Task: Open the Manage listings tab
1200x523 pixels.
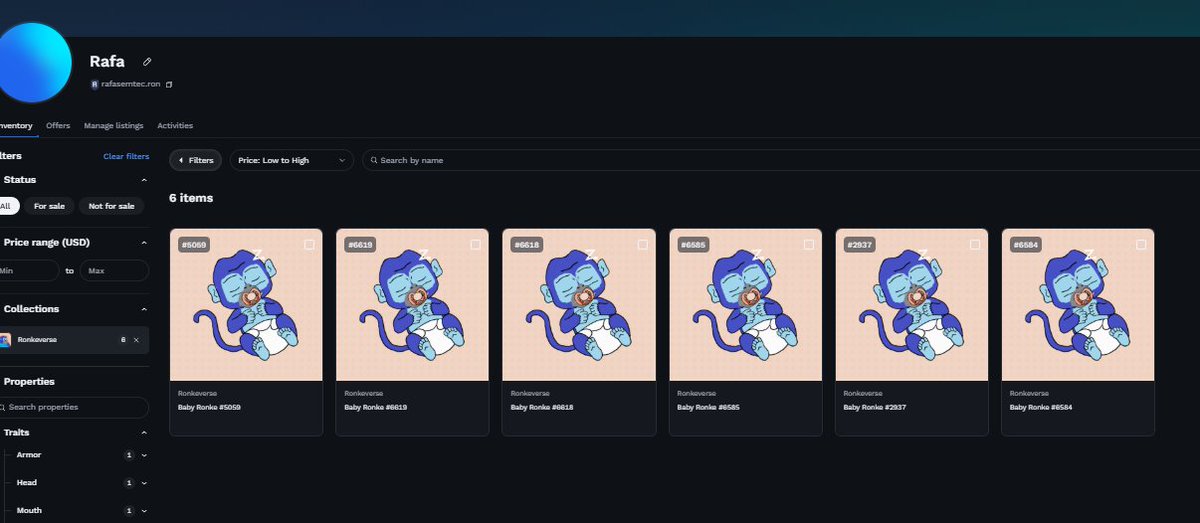Action: pos(114,126)
